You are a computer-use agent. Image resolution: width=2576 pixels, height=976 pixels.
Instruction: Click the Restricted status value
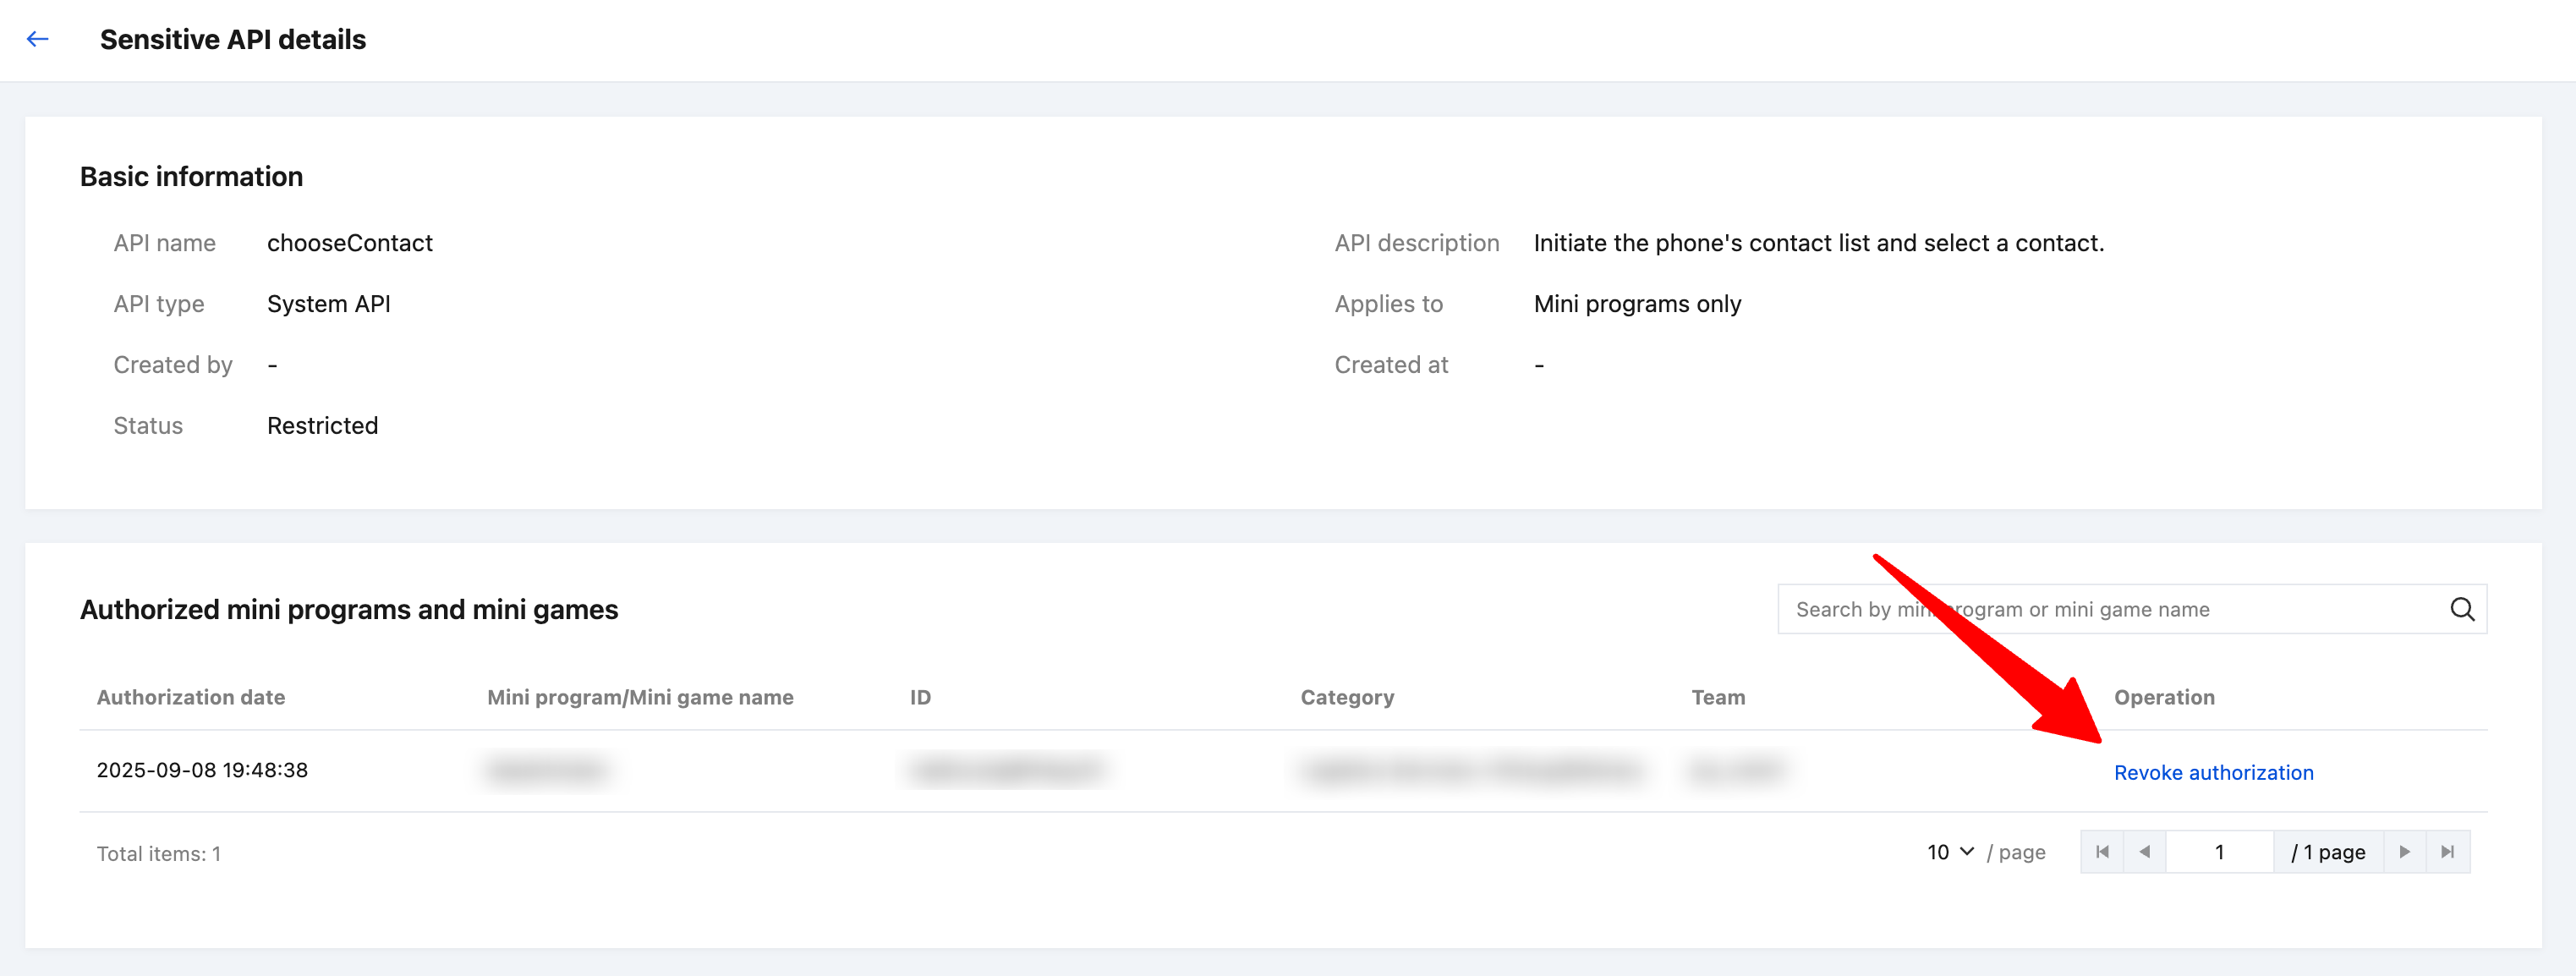[x=322, y=426]
